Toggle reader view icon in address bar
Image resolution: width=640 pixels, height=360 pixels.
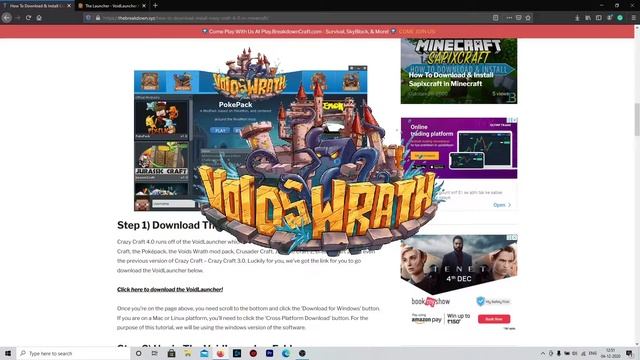tap(496, 18)
